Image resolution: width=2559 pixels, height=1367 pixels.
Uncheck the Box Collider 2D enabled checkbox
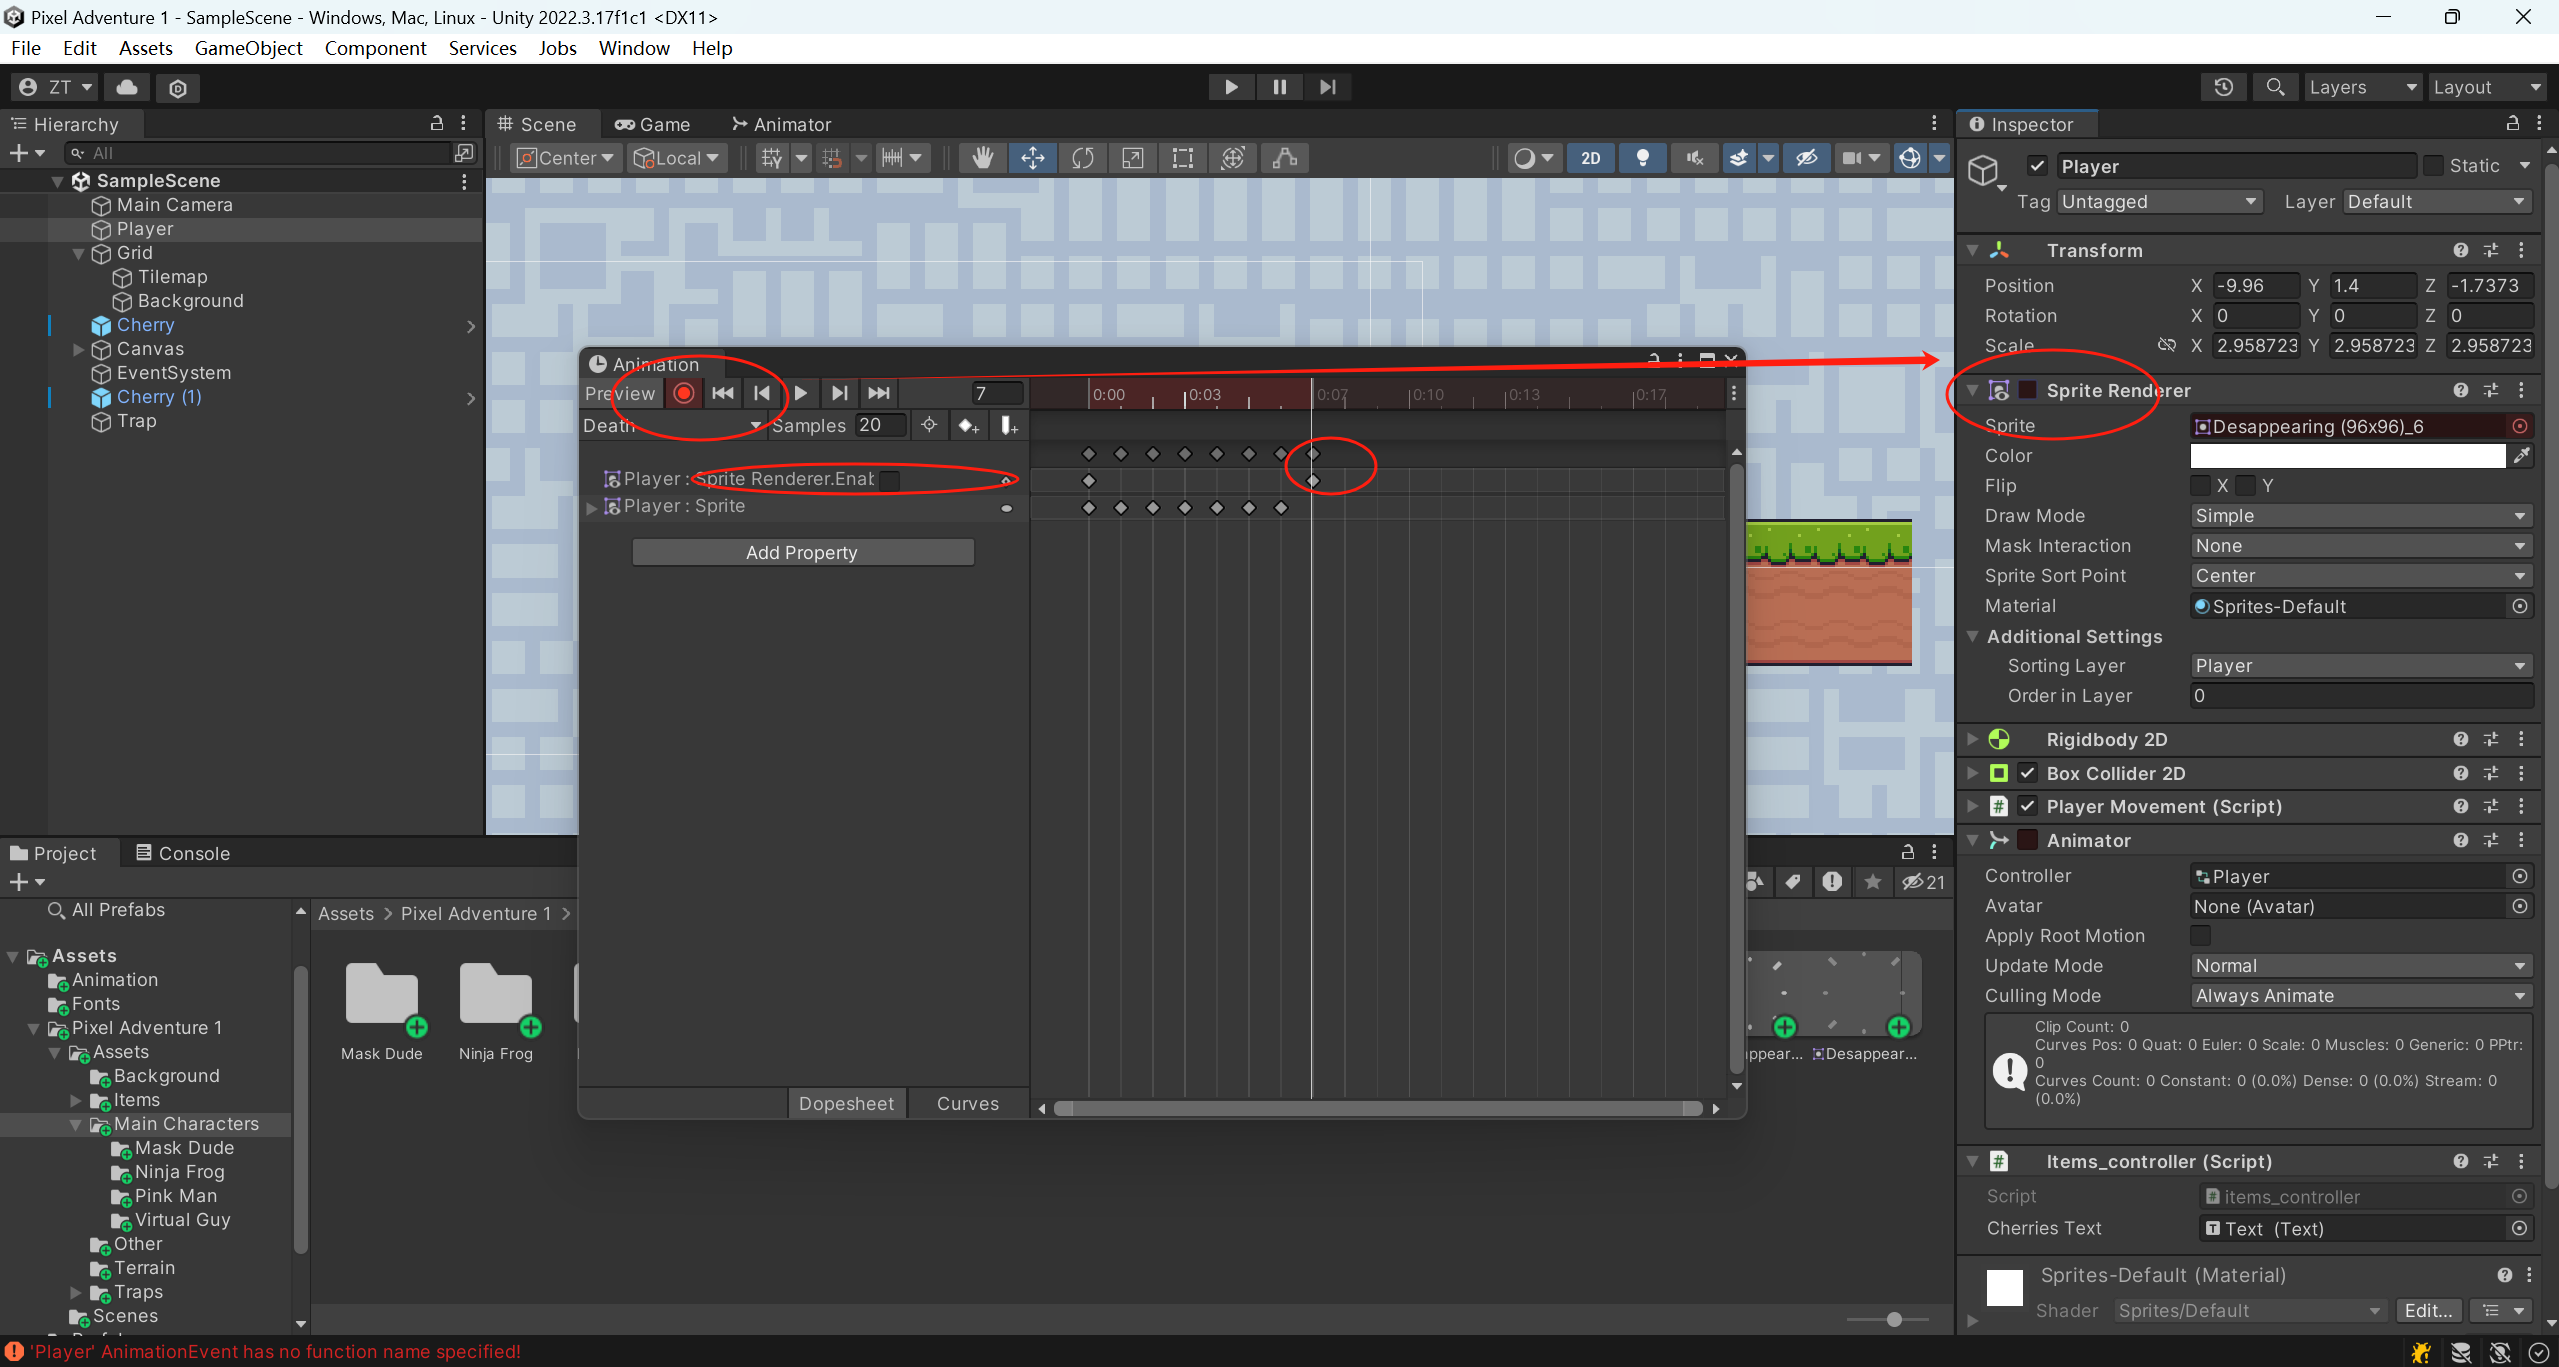[2027, 773]
